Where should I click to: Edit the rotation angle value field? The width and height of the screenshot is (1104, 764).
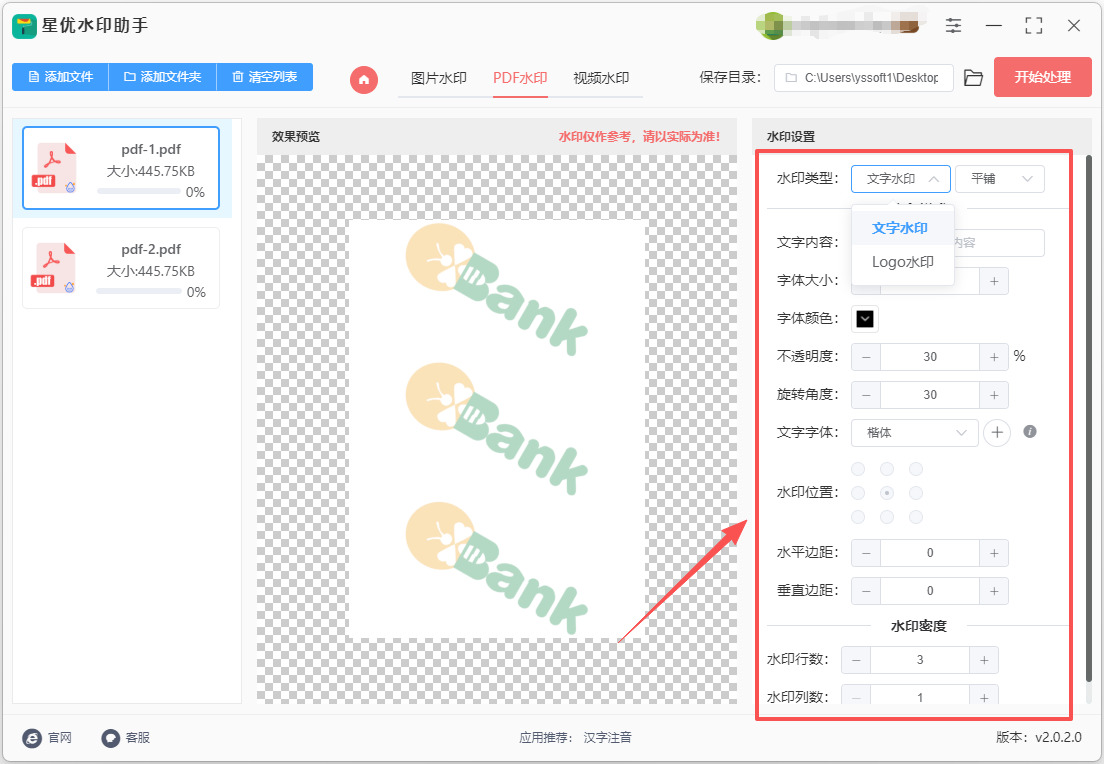[x=930, y=395]
